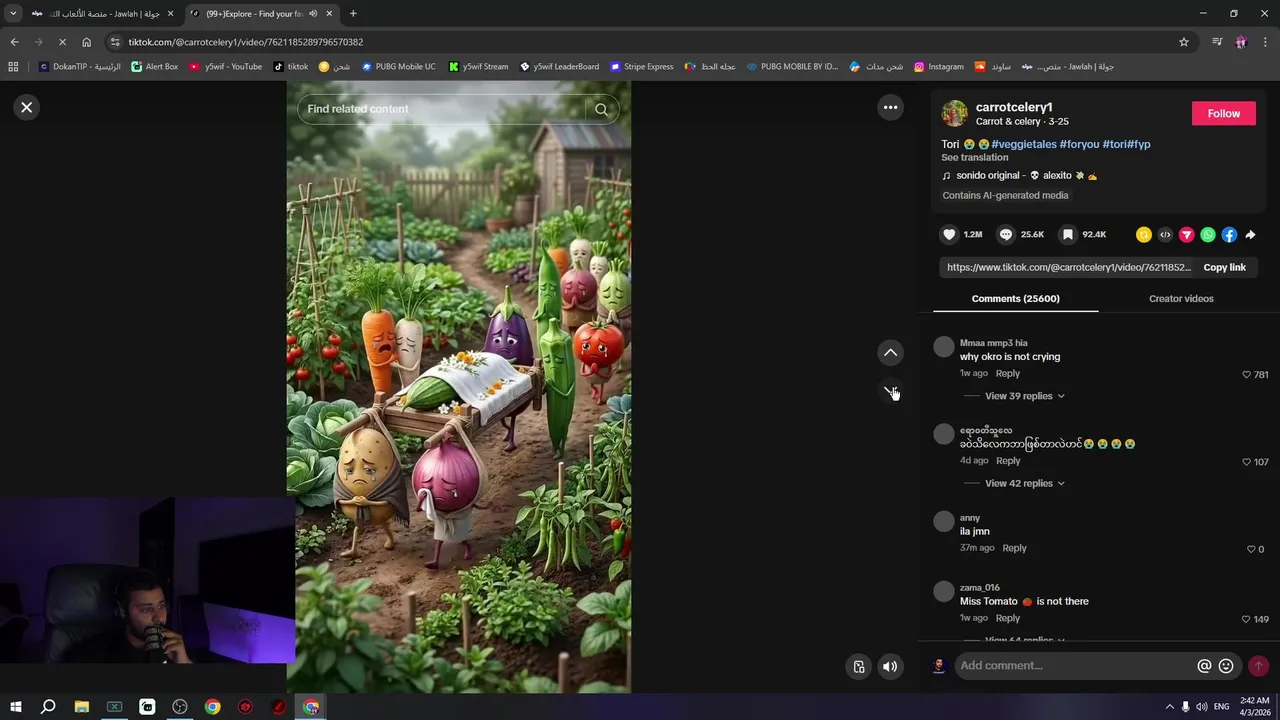Like anny's 'ila jmn' comment

point(1251,549)
